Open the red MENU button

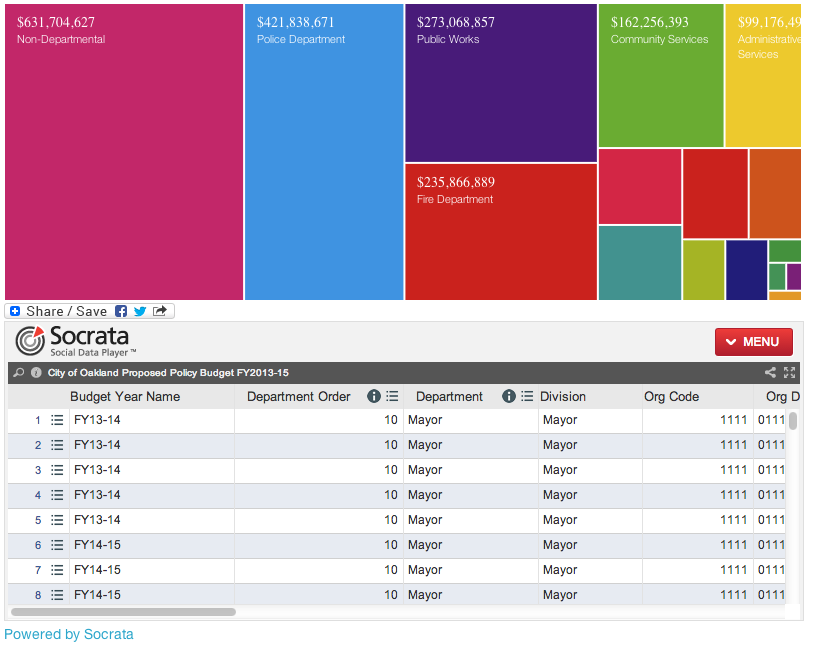pos(753,342)
